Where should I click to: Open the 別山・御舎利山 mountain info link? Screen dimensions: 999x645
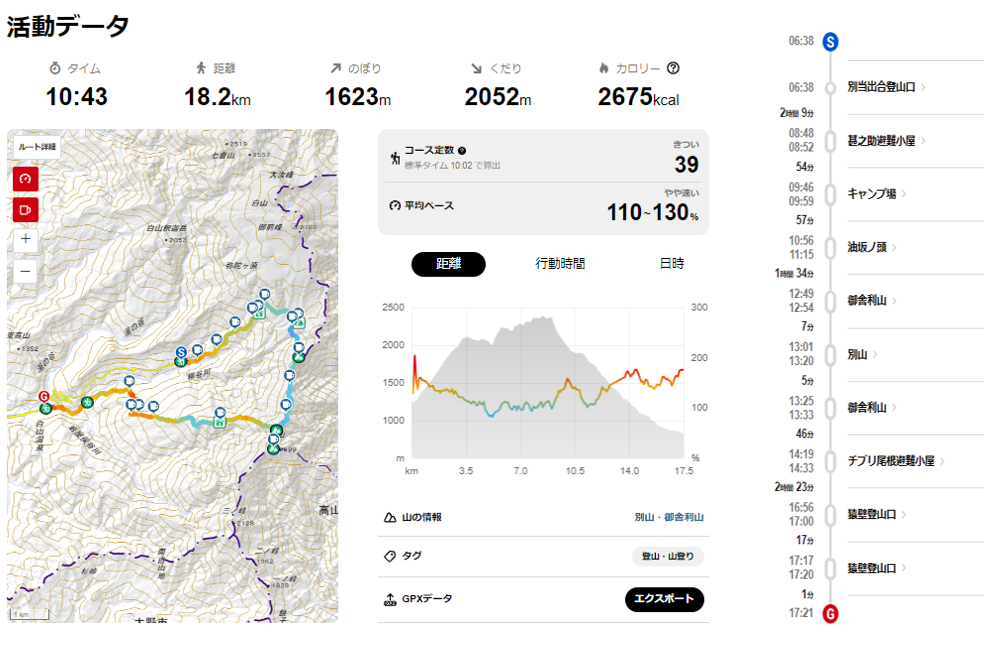pyautogui.click(x=669, y=517)
